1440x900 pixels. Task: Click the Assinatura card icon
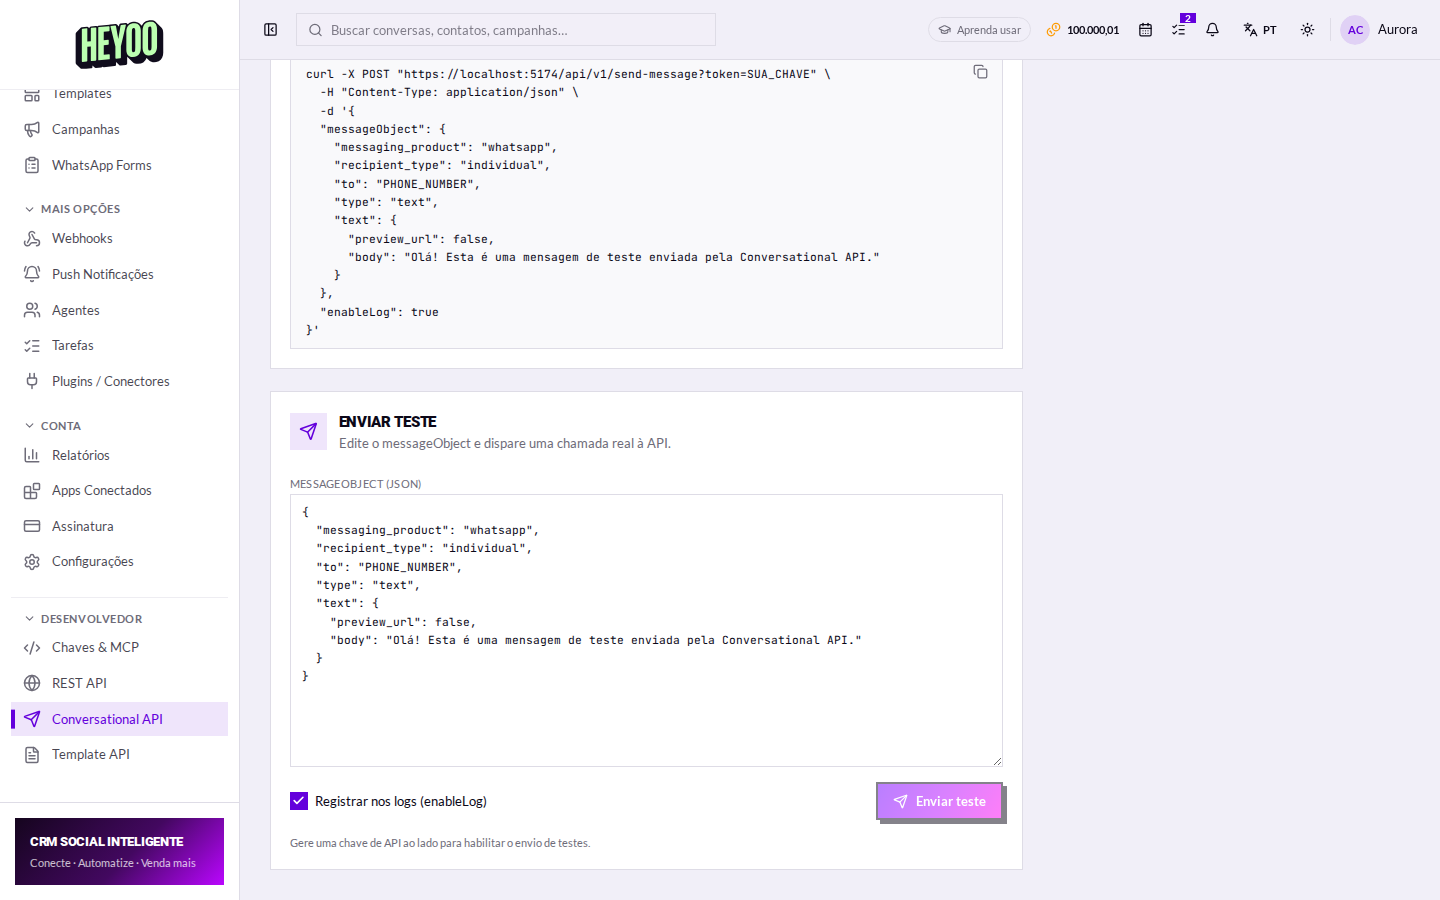[32, 526]
